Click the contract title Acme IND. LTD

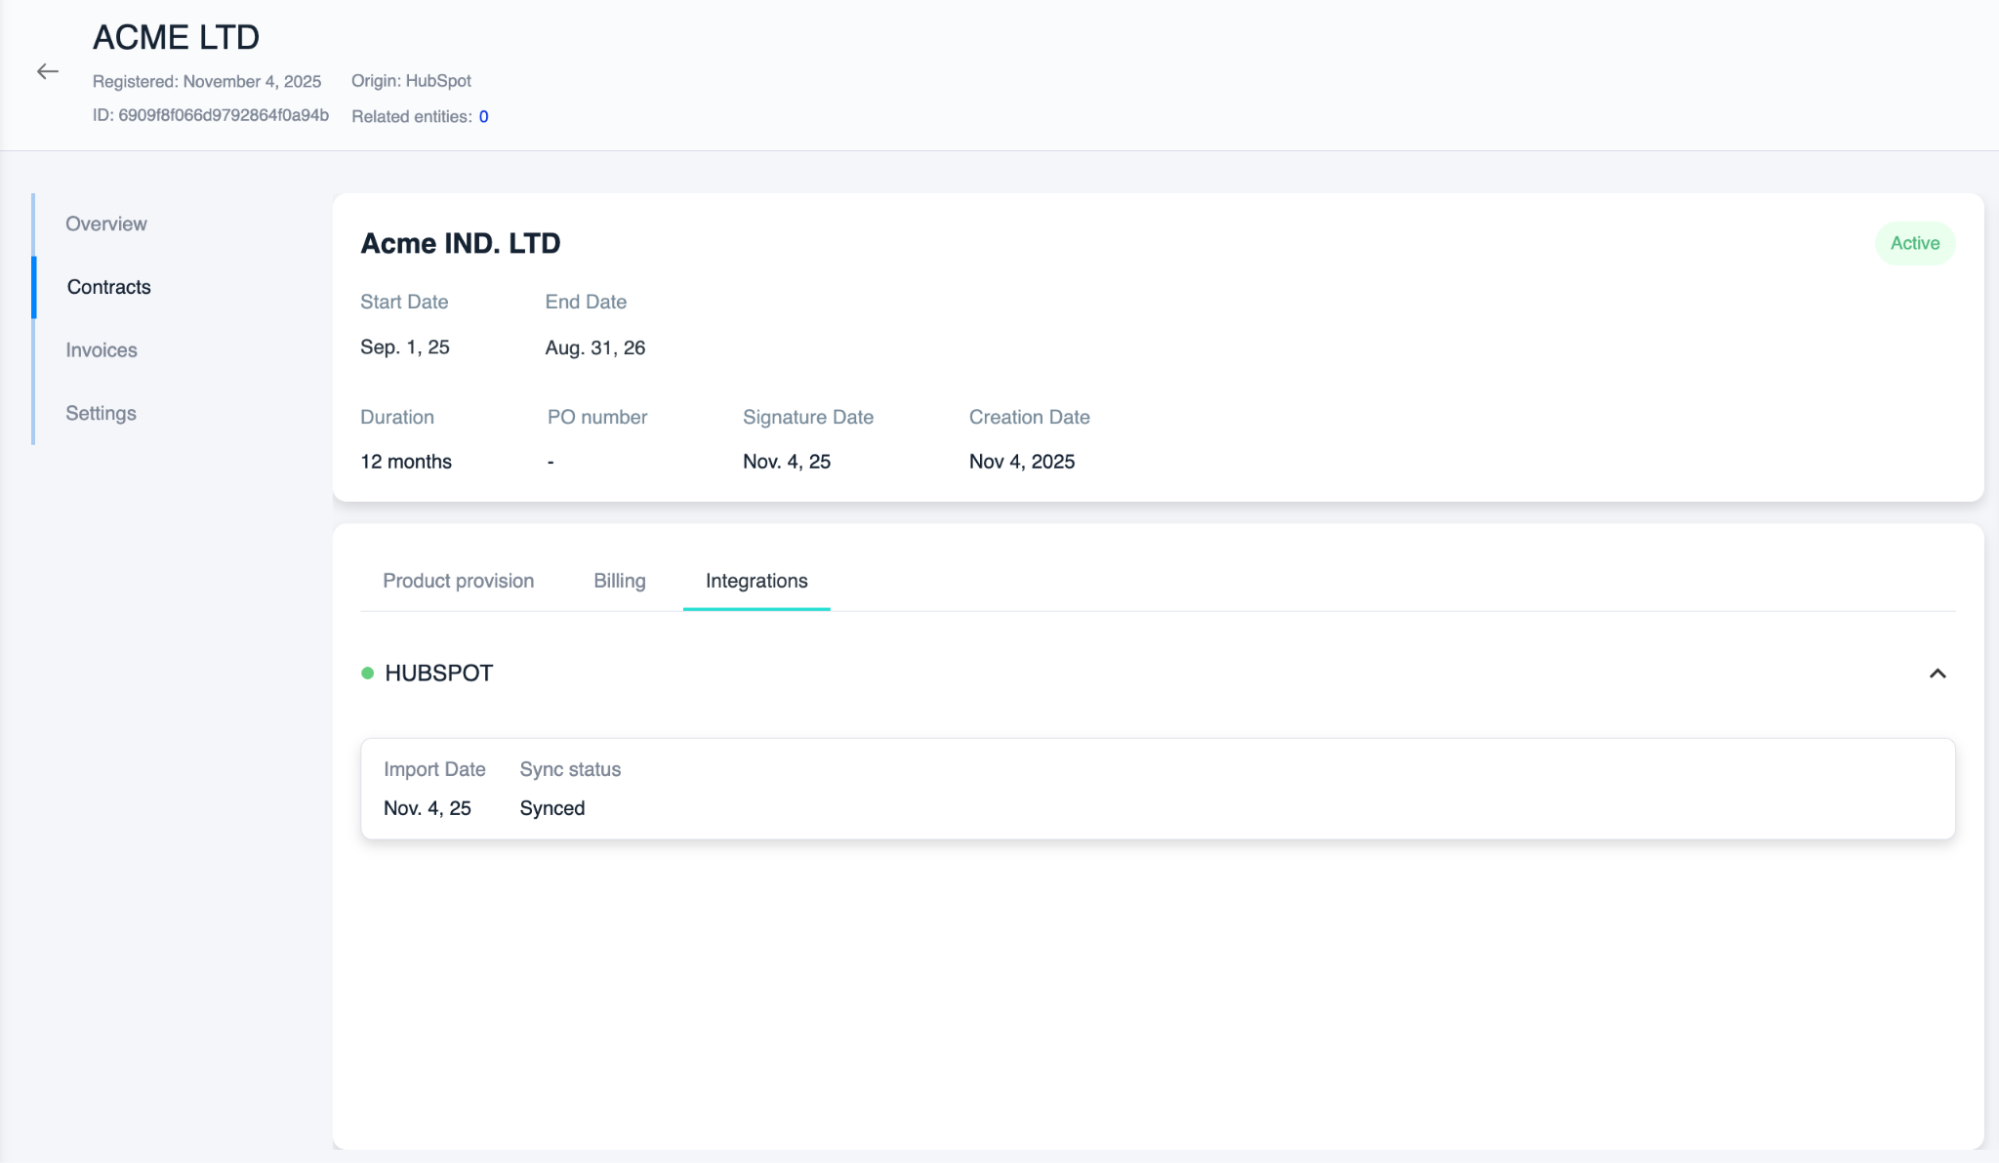460,243
